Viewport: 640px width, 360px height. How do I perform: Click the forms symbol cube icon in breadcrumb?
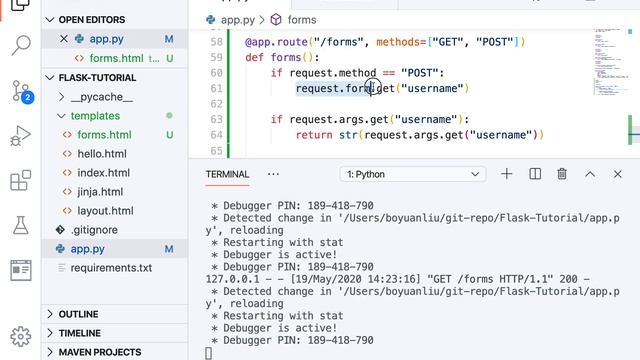[276, 20]
